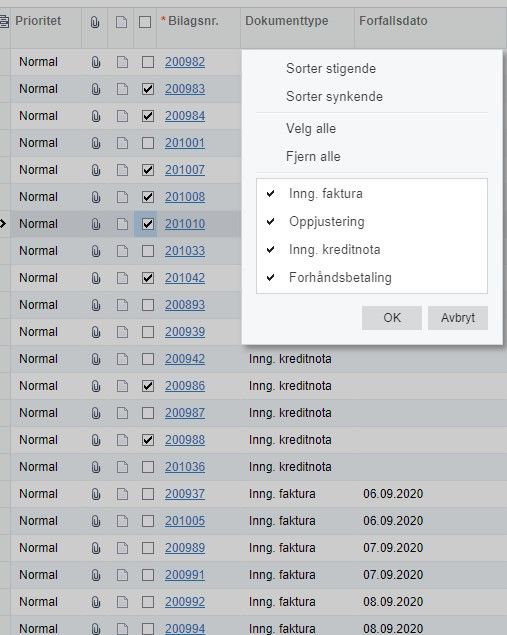This screenshot has width=507, height=635.
Task: Check the box for row 200982
Action: 148,62
